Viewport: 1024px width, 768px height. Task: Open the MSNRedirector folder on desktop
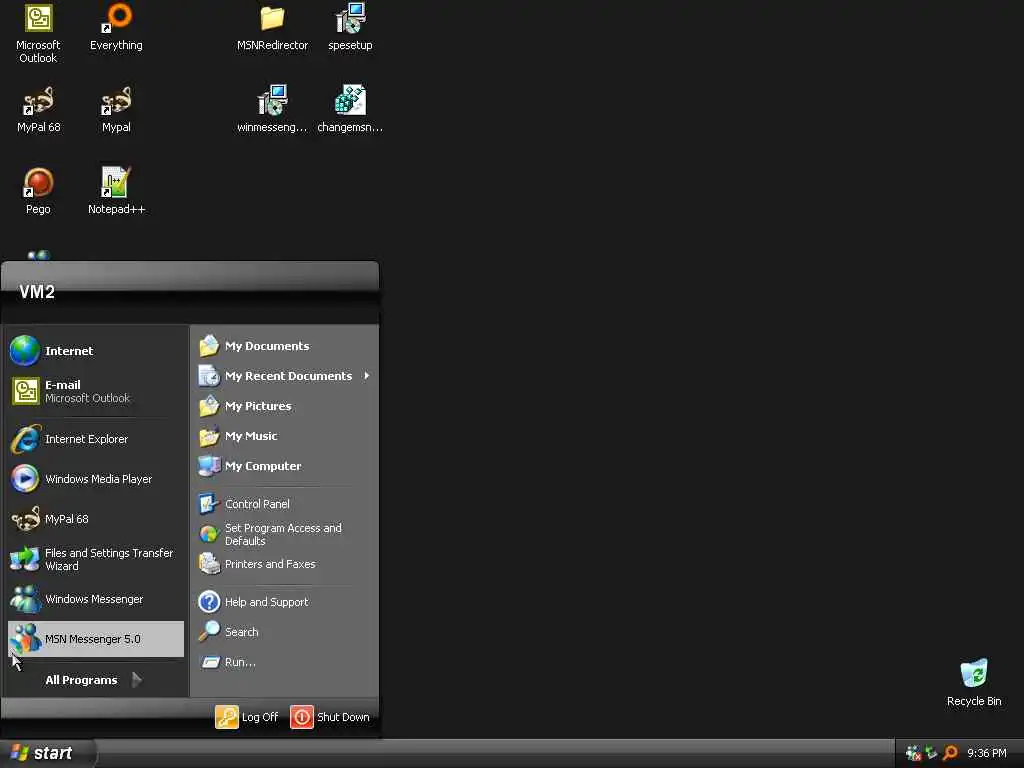[x=272, y=27]
